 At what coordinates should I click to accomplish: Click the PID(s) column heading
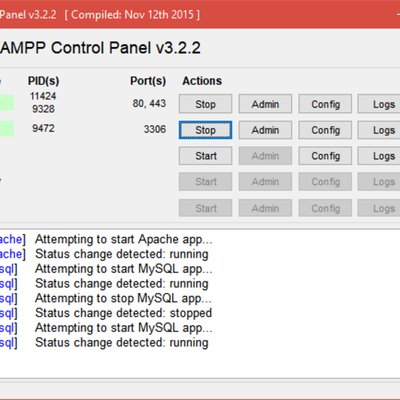43,81
